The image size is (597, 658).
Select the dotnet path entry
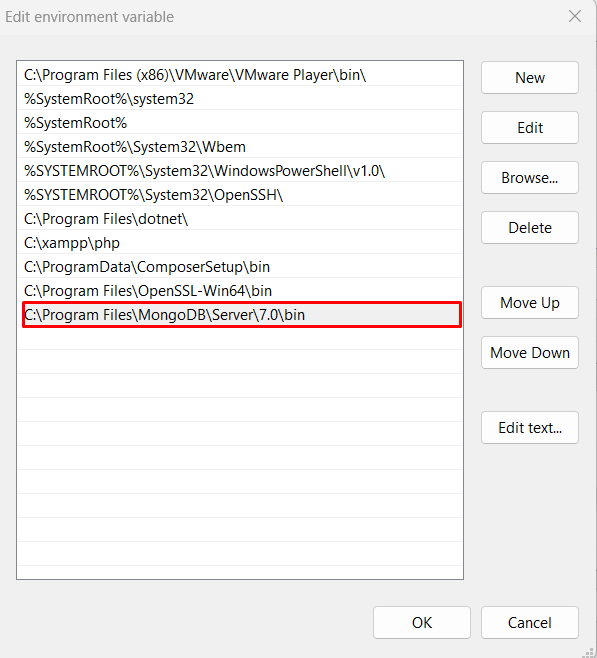coord(240,218)
